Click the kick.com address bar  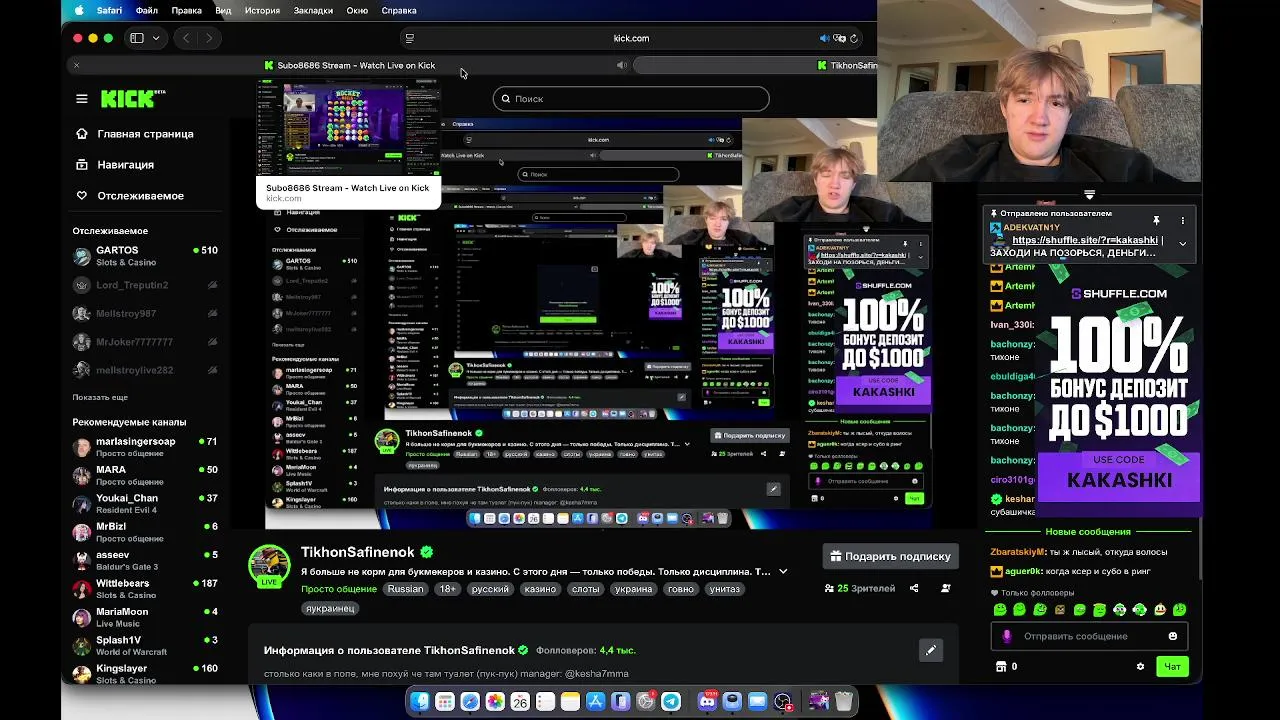[631, 38]
